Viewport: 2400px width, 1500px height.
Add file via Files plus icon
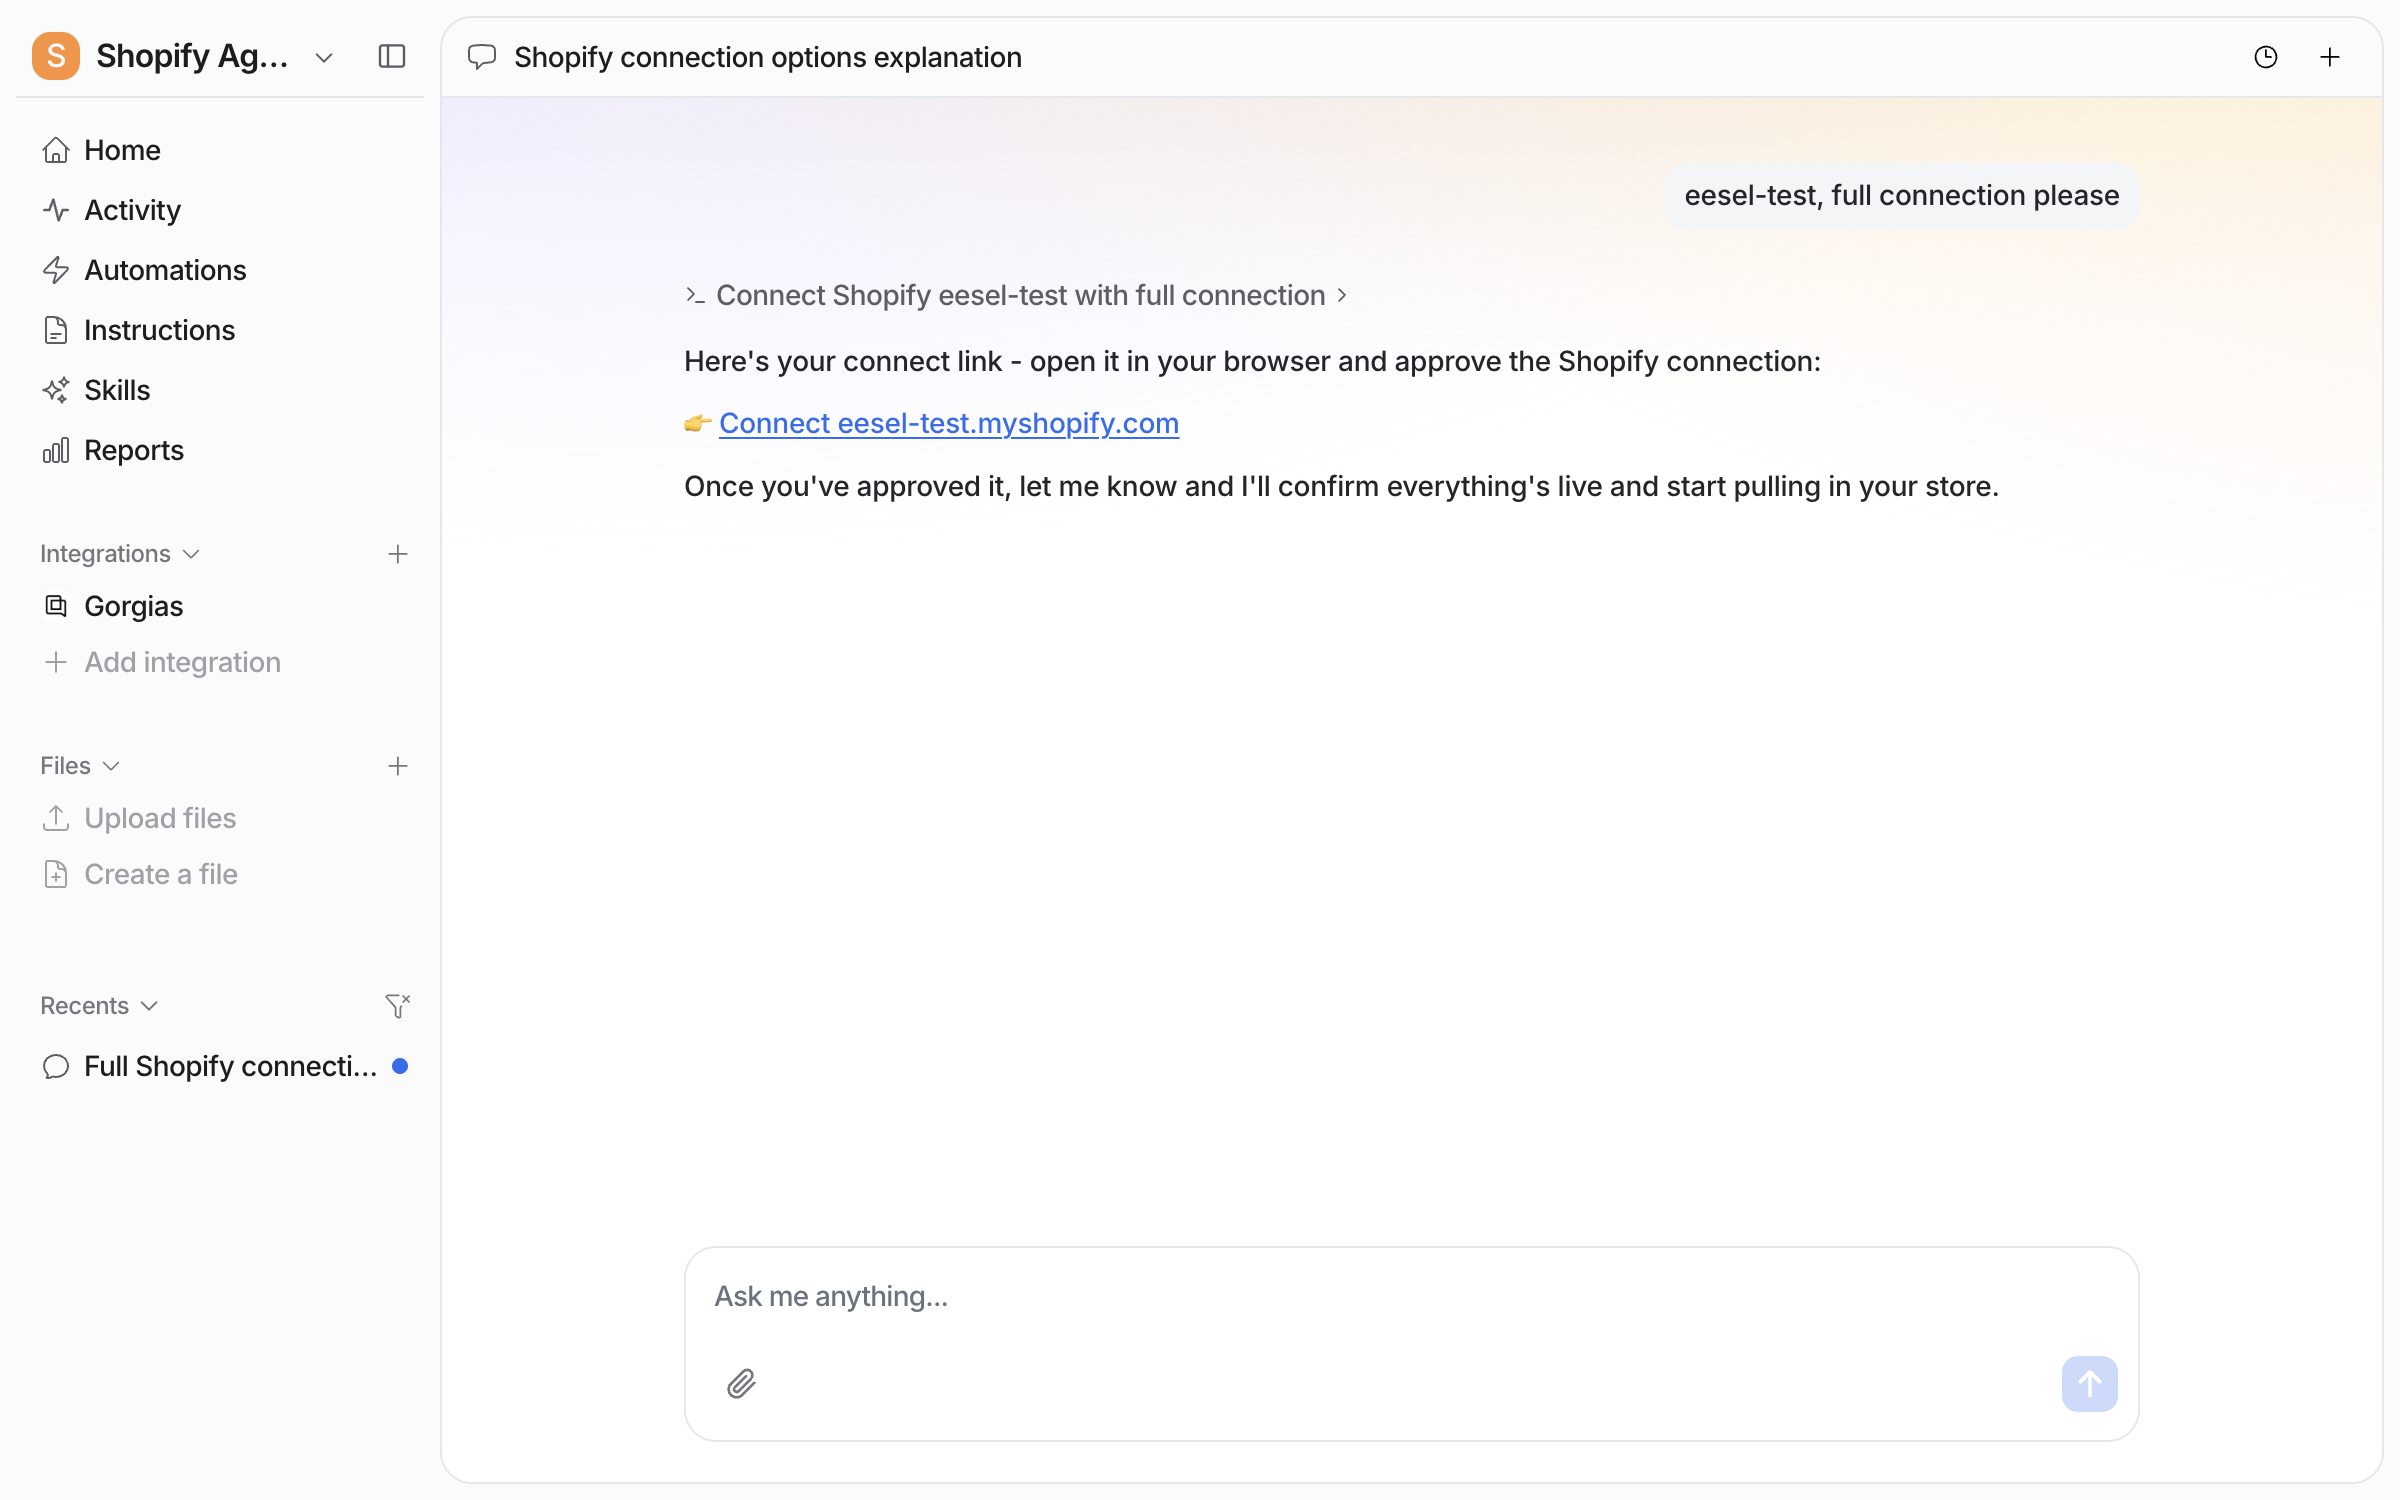click(x=398, y=766)
